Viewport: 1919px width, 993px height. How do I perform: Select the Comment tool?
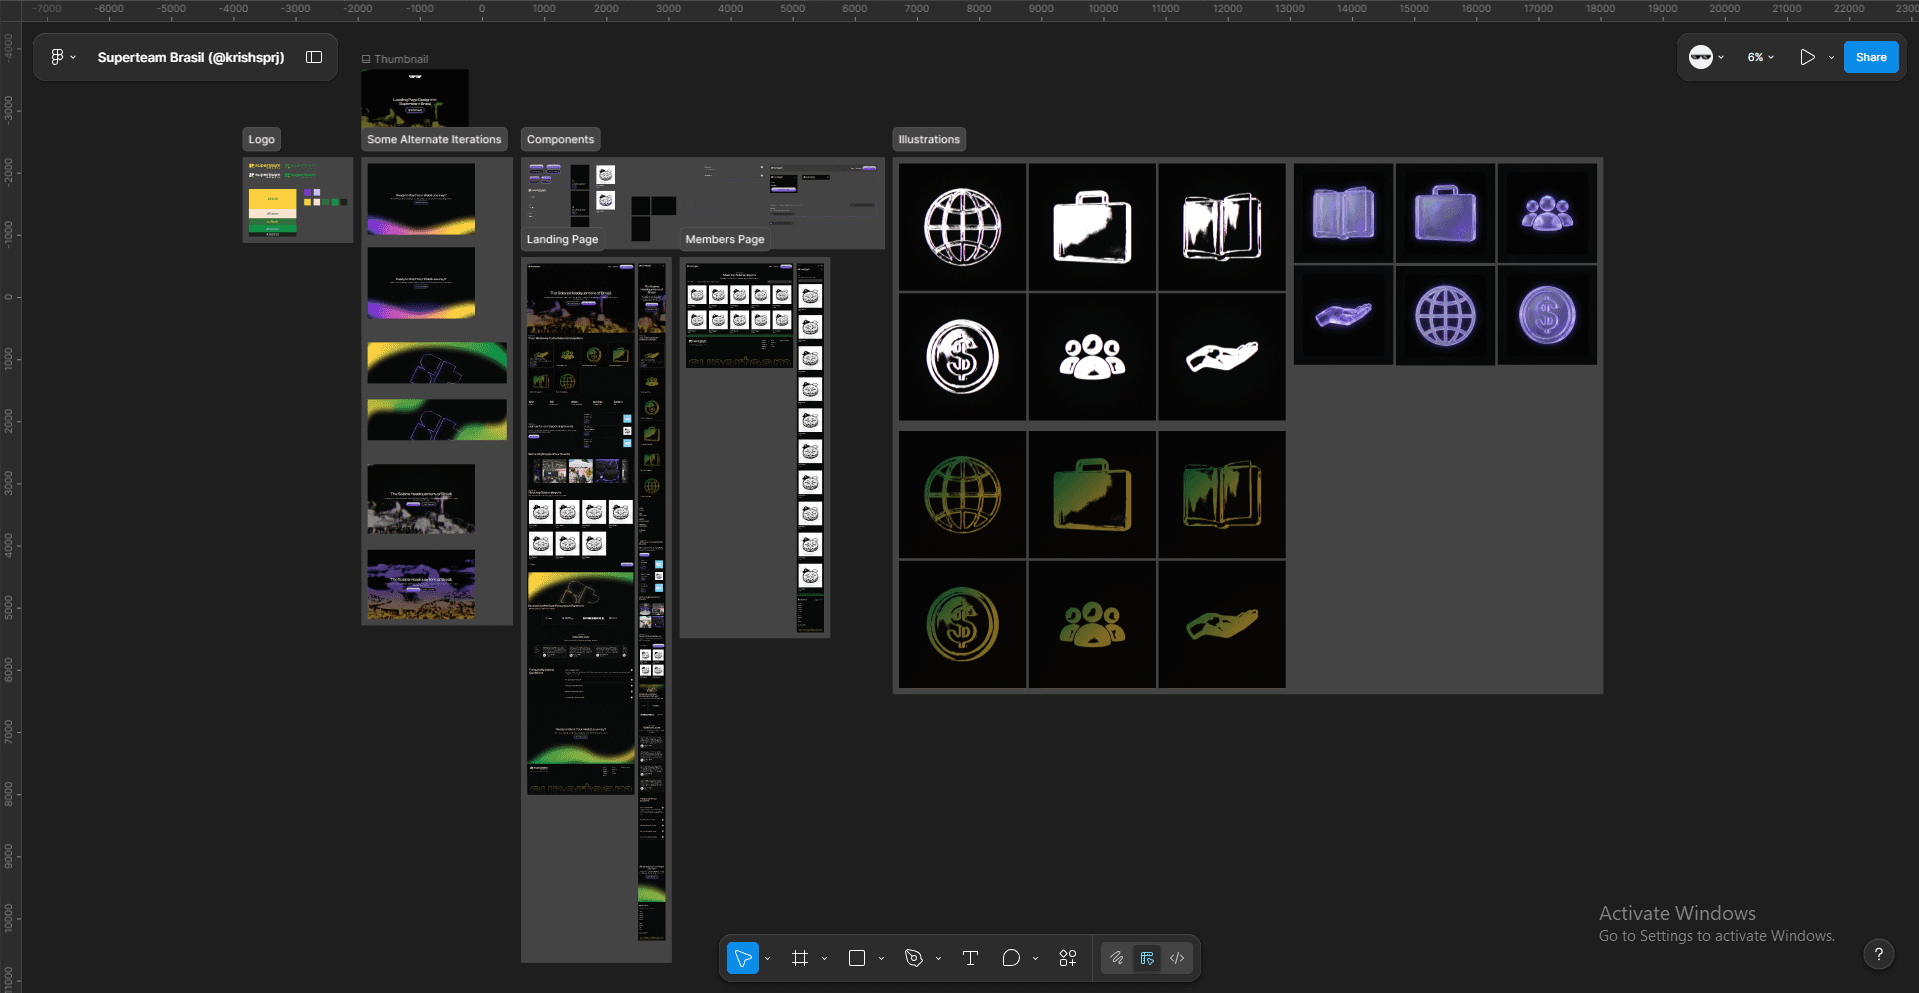pyautogui.click(x=1013, y=957)
